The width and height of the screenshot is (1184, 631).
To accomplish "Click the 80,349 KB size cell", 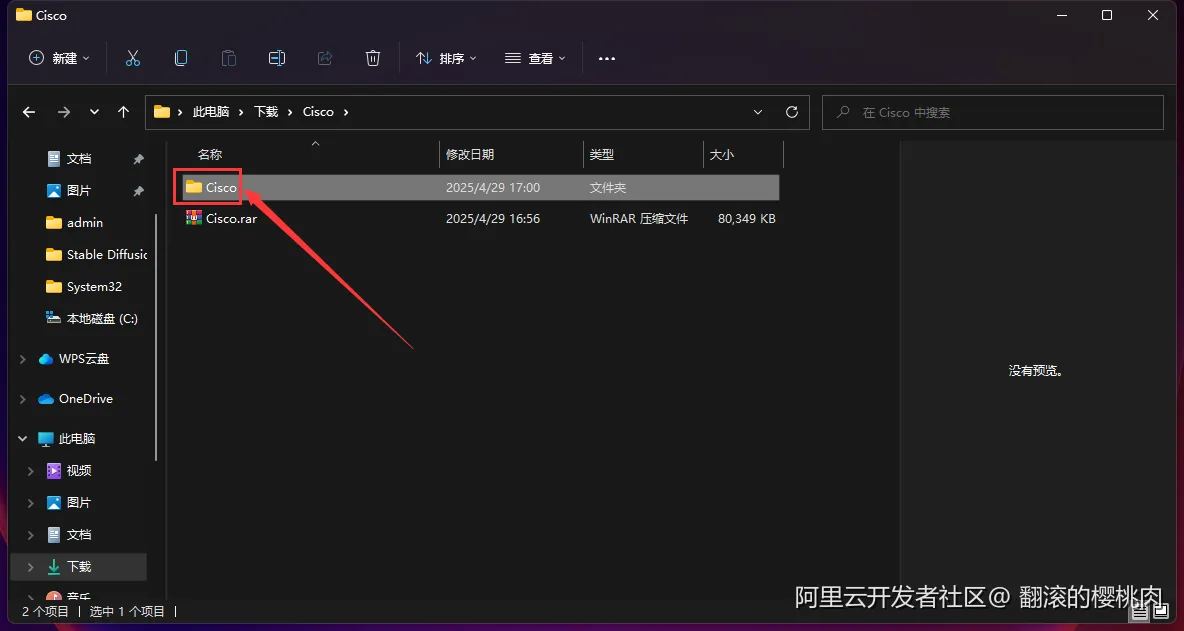I will 747,219.
